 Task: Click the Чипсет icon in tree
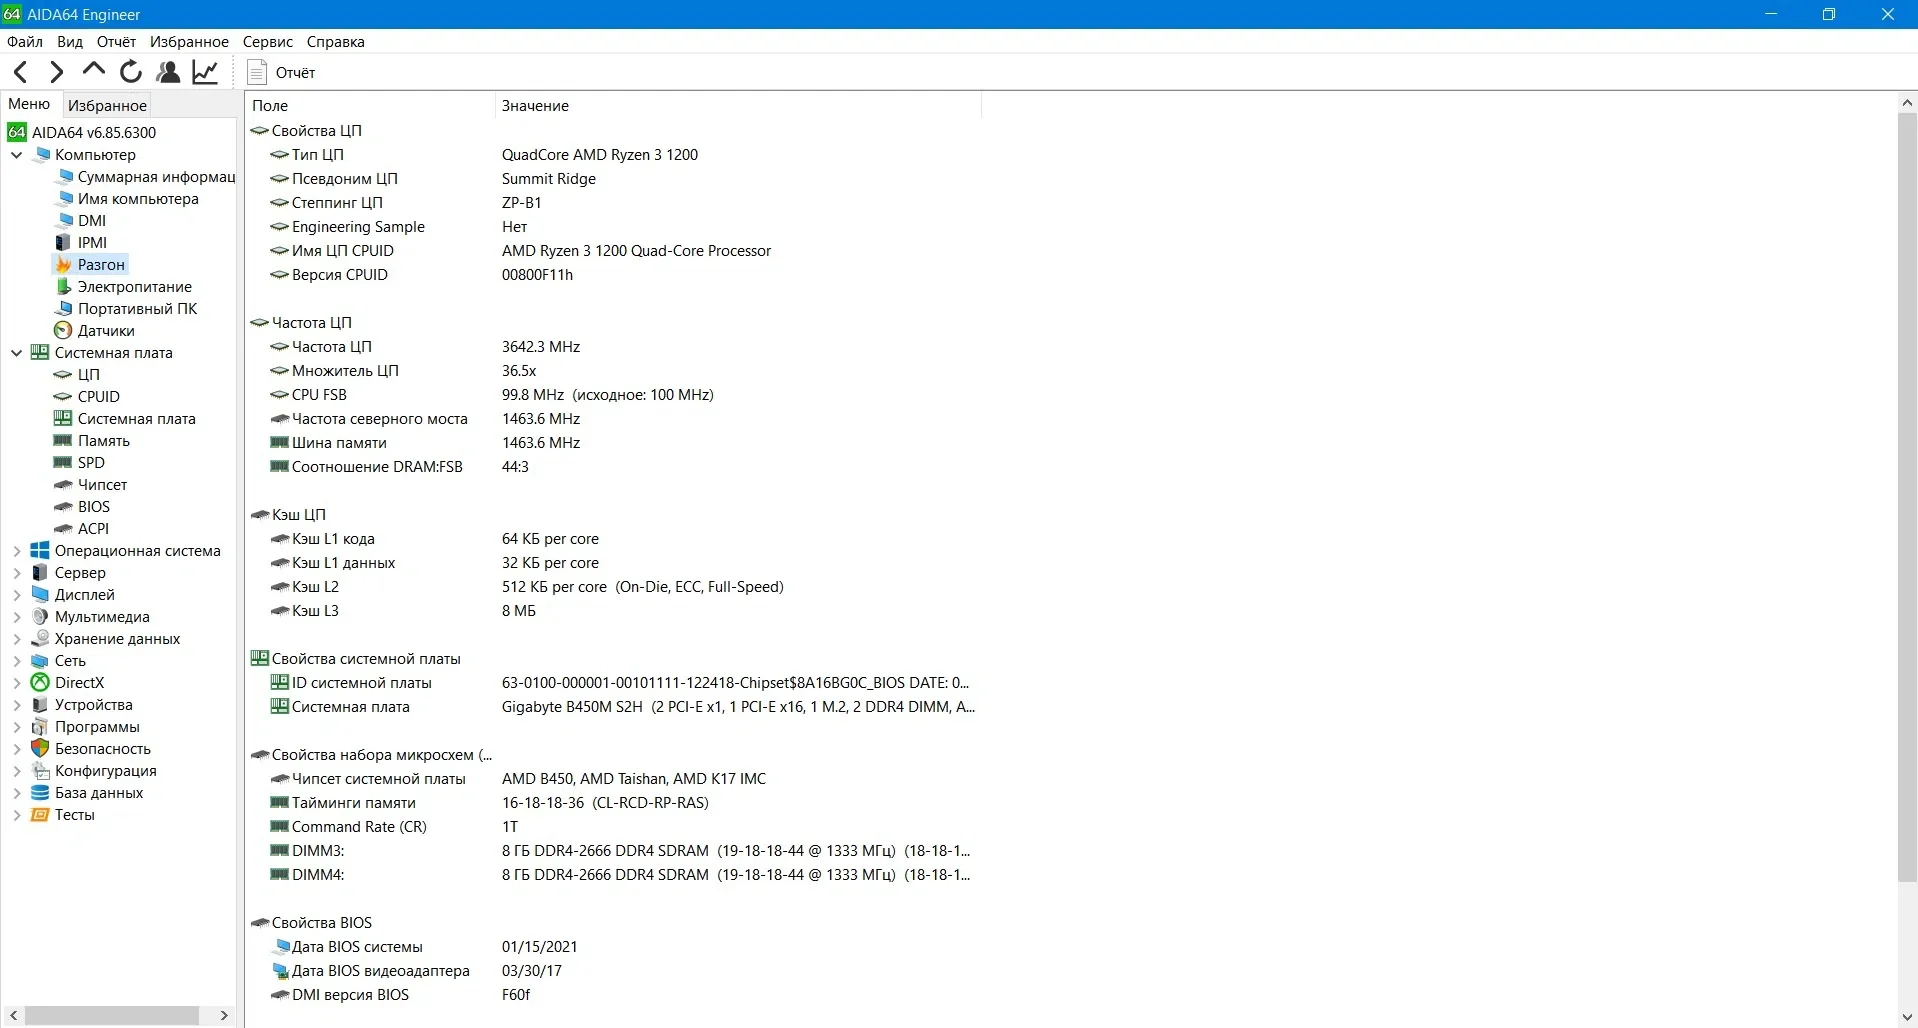(x=63, y=485)
